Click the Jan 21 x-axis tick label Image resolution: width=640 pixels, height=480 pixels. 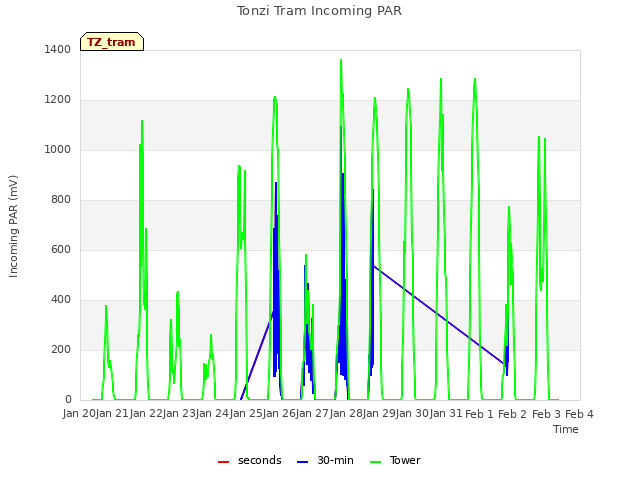113,414
